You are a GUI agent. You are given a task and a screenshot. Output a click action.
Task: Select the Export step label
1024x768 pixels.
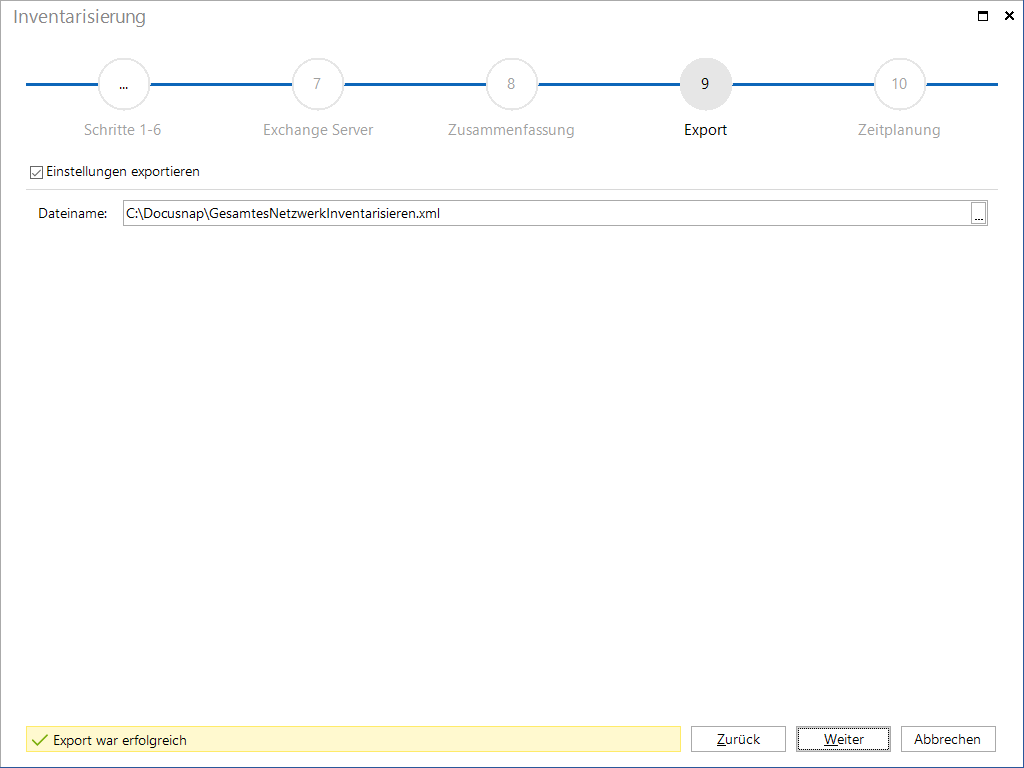pyautogui.click(x=705, y=130)
